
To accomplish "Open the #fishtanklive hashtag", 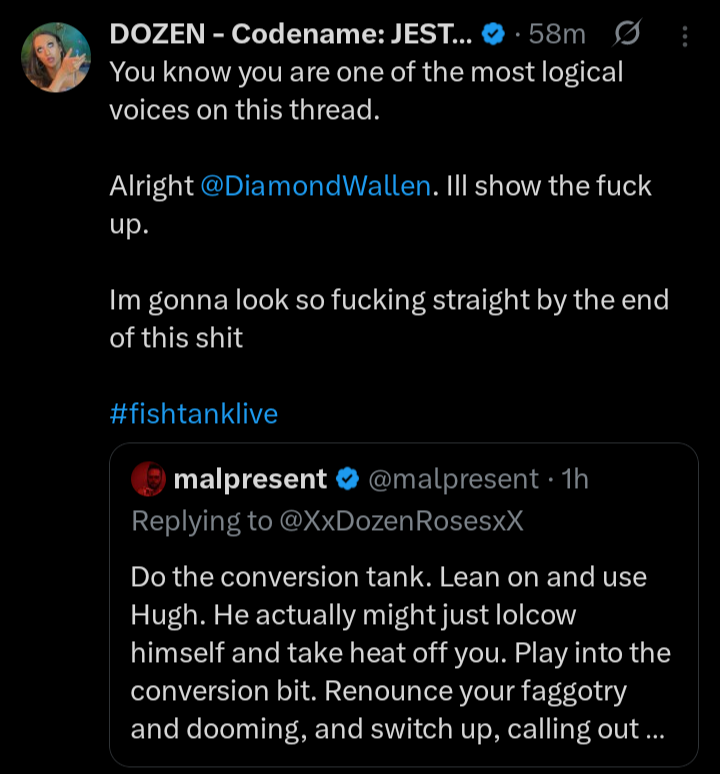I will pos(193,414).
